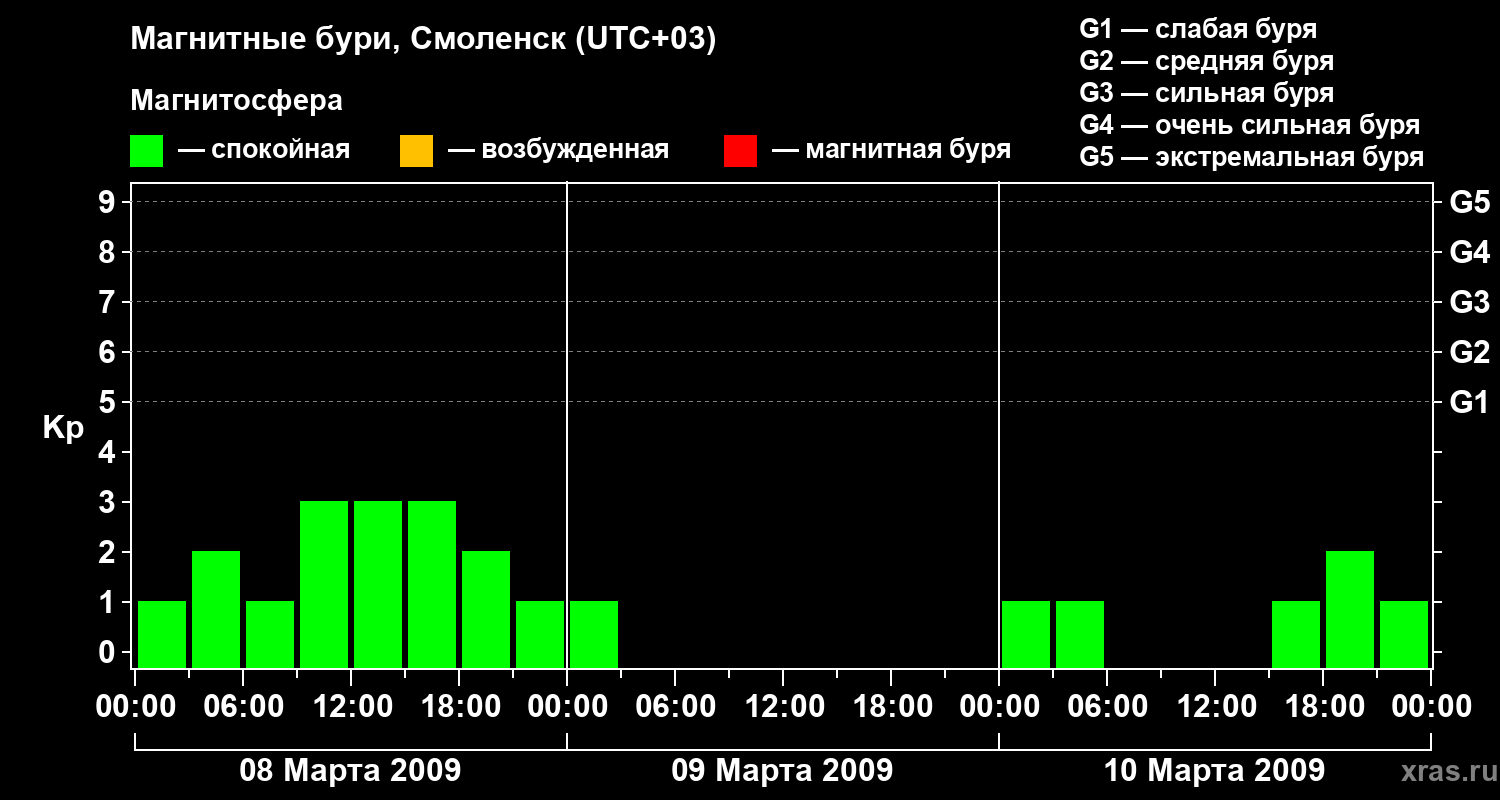Click the orange 'возбужденная' legend swatch
Image resolution: width=1500 pixels, height=800 pixels.
tap(416, 151)
